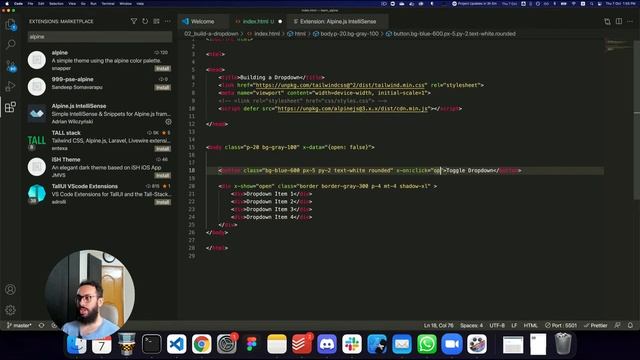The image size is (640, 360).
Task: Open the body.p-20.bg-gray-100 breadcrumb
Action: pyautogui.click(x=346, y=34)
